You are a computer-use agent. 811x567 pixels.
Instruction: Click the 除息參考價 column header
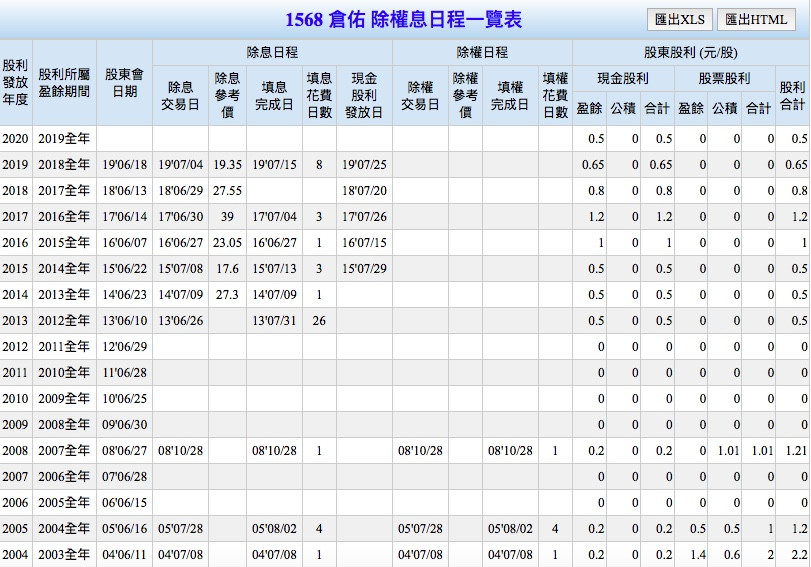(227, 95)
